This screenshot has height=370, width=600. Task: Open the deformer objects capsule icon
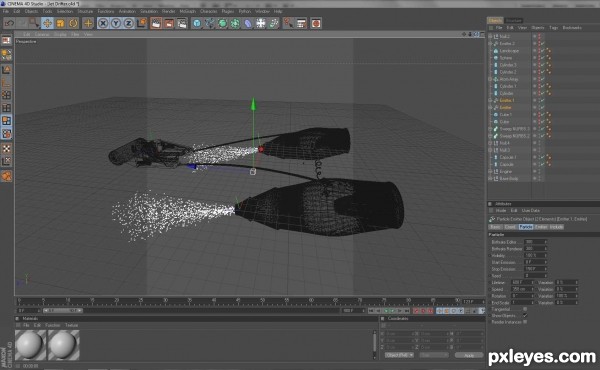pyautogui.click(x=248, y=23)
